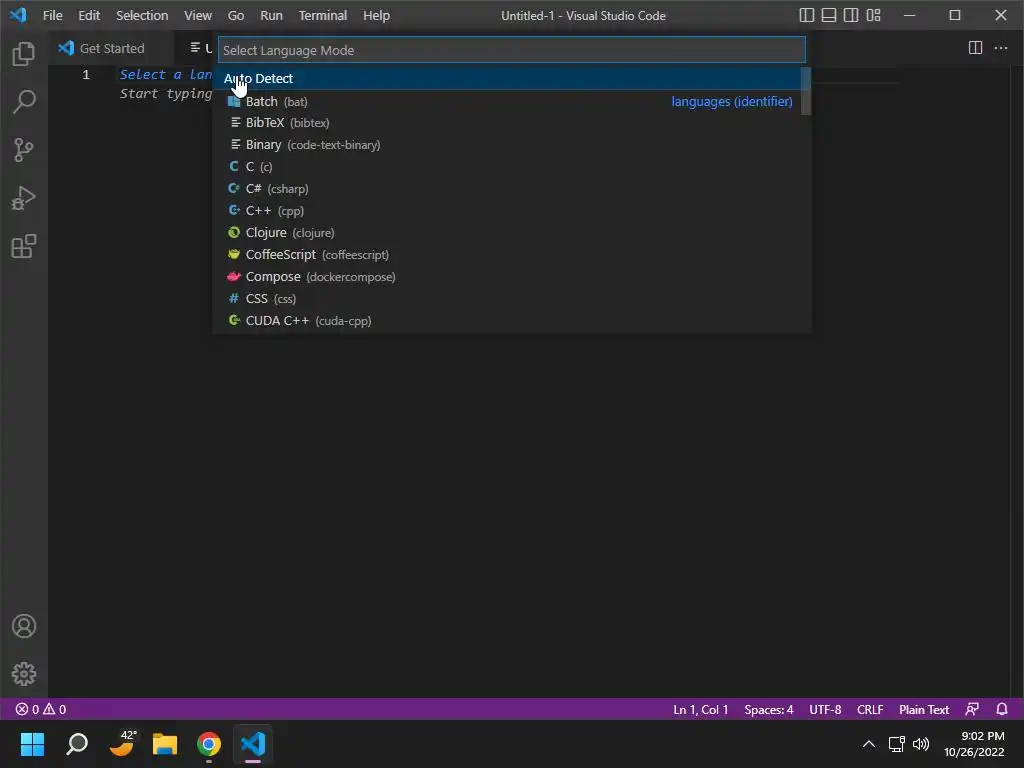Open the Windows Start menu

32,744
